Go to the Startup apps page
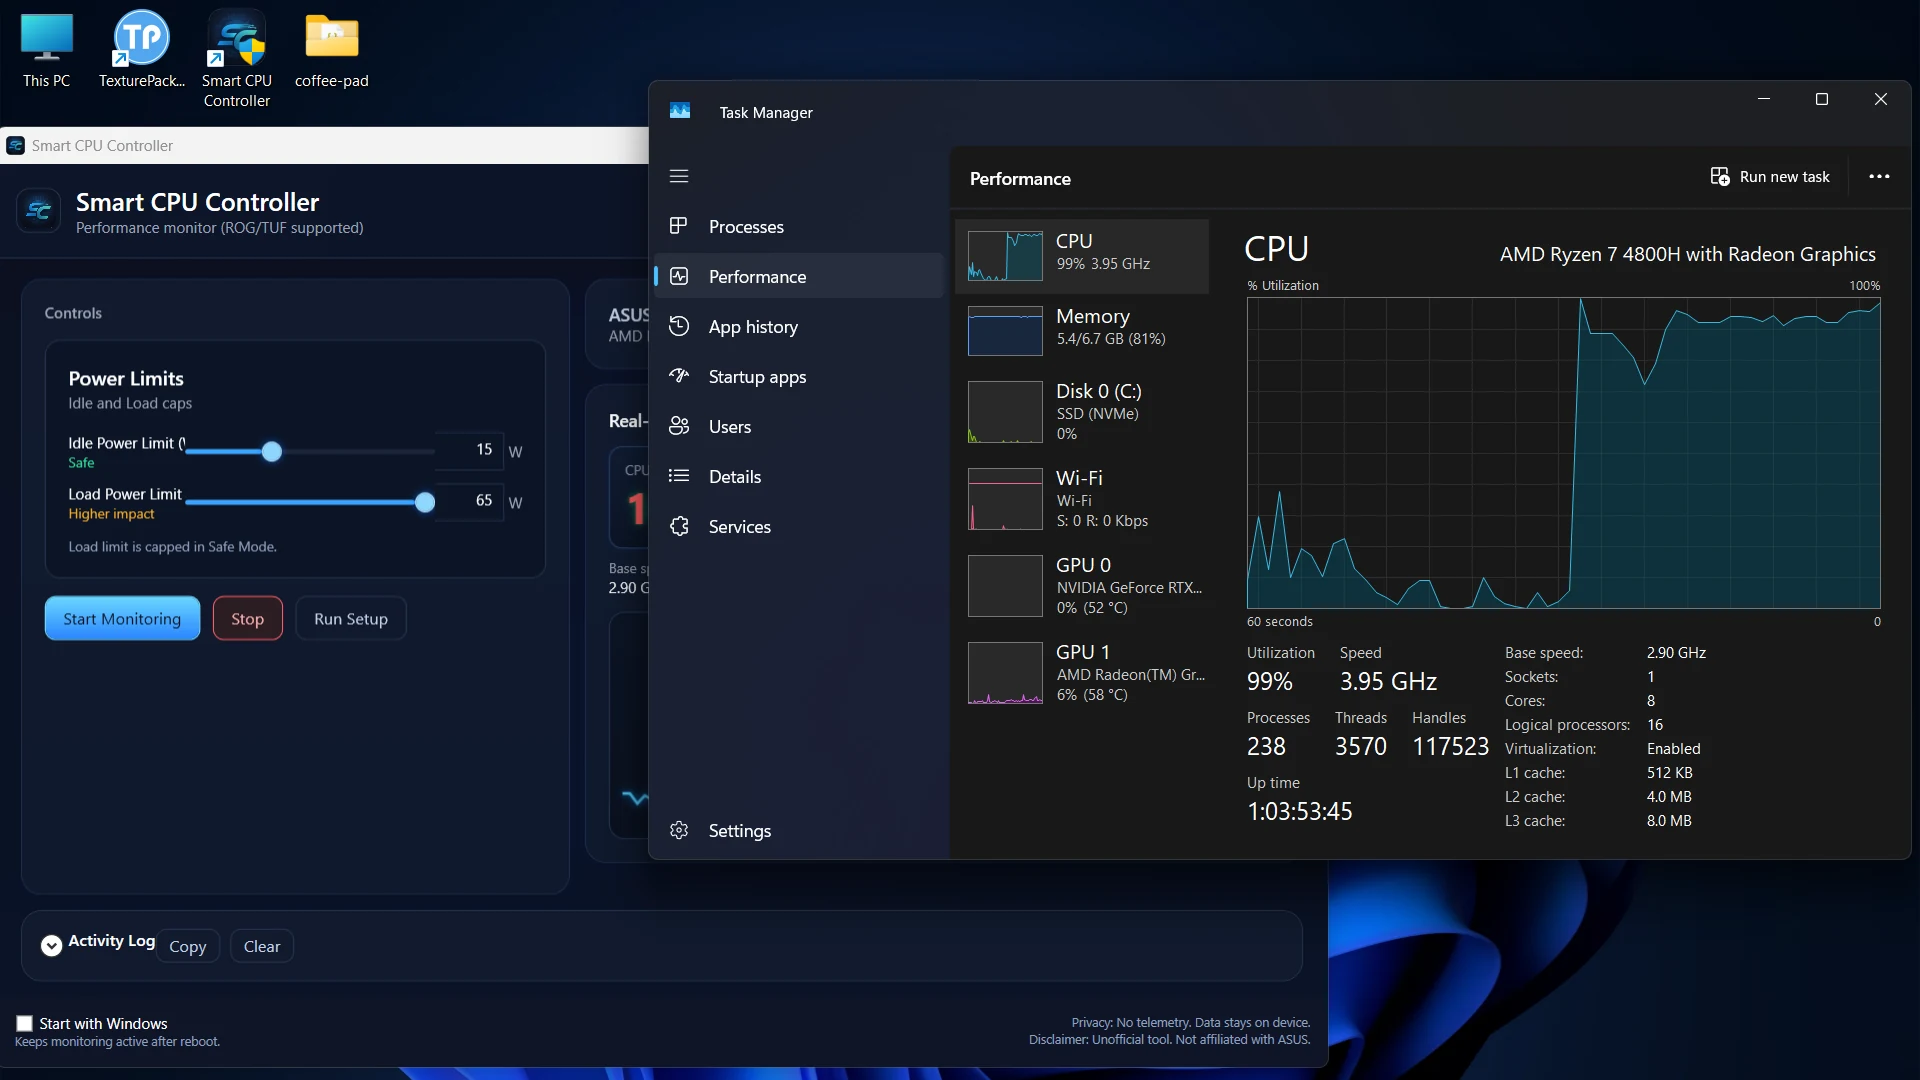 (798, 376)
